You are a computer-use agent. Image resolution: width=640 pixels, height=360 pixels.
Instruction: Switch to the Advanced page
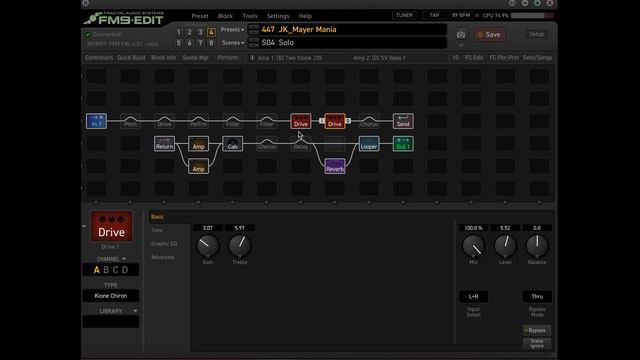pyautogui.click(x=162, y=257)
